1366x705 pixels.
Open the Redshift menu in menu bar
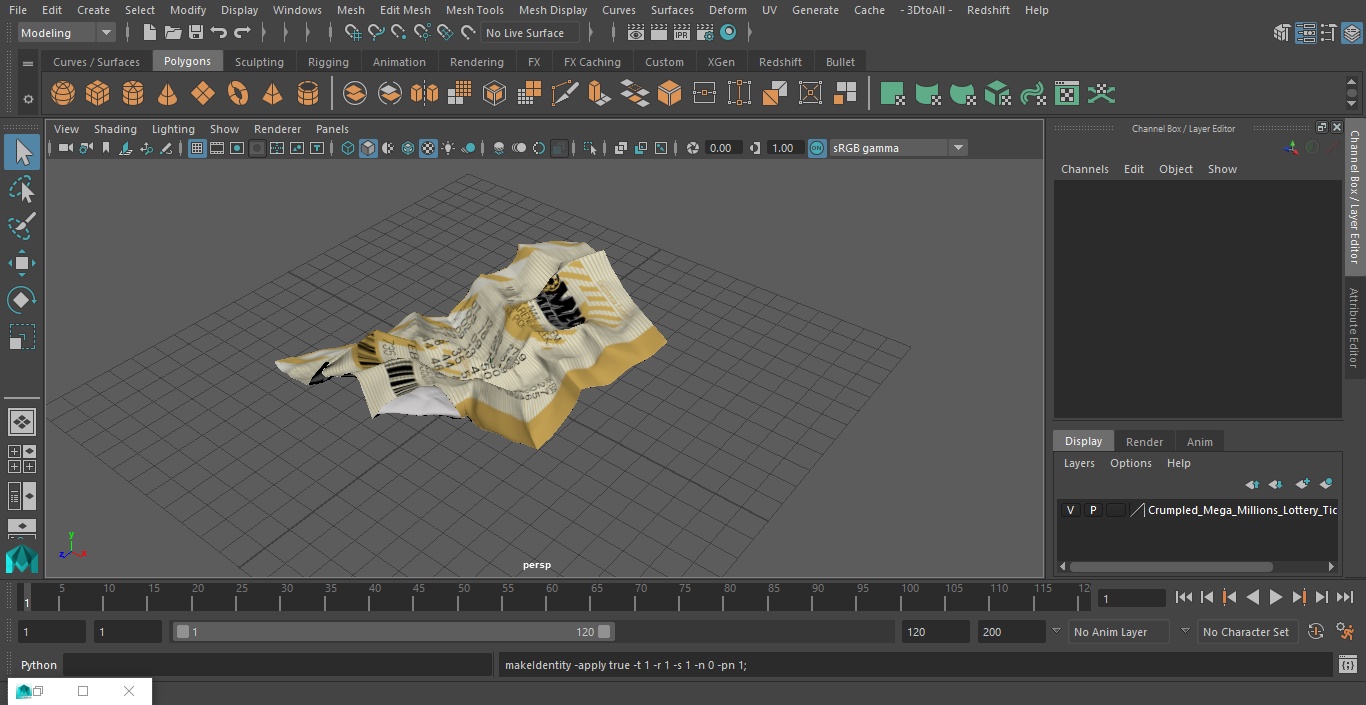point(988,10)
